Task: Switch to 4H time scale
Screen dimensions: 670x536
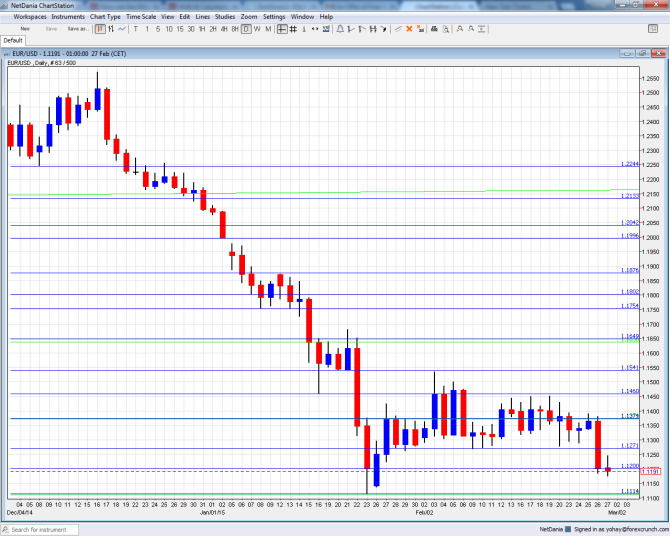Action: [x=224, y=29]
